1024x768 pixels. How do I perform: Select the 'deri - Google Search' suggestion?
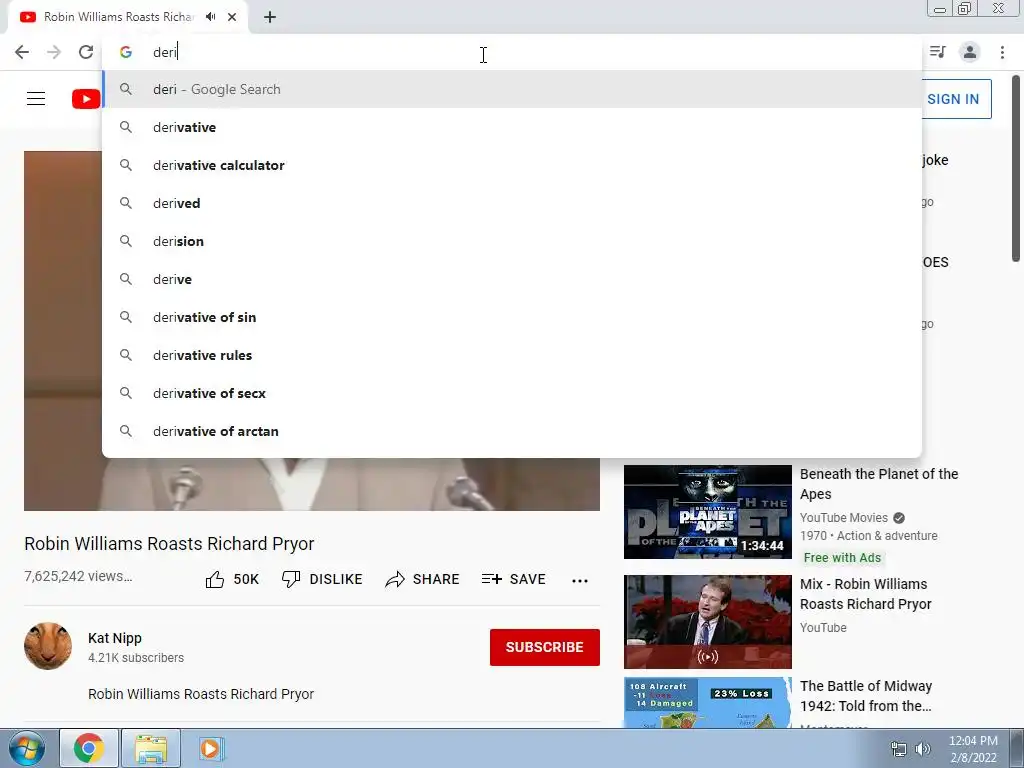512,89
